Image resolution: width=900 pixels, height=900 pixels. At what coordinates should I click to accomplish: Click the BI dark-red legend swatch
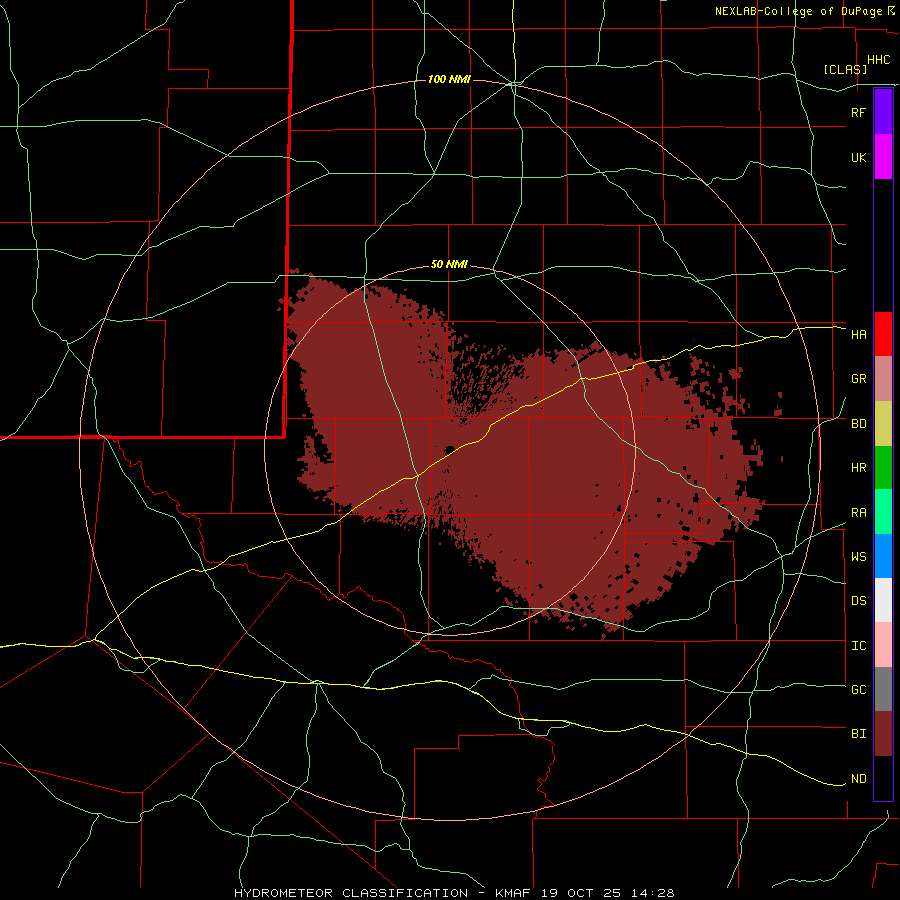point(883,734)
